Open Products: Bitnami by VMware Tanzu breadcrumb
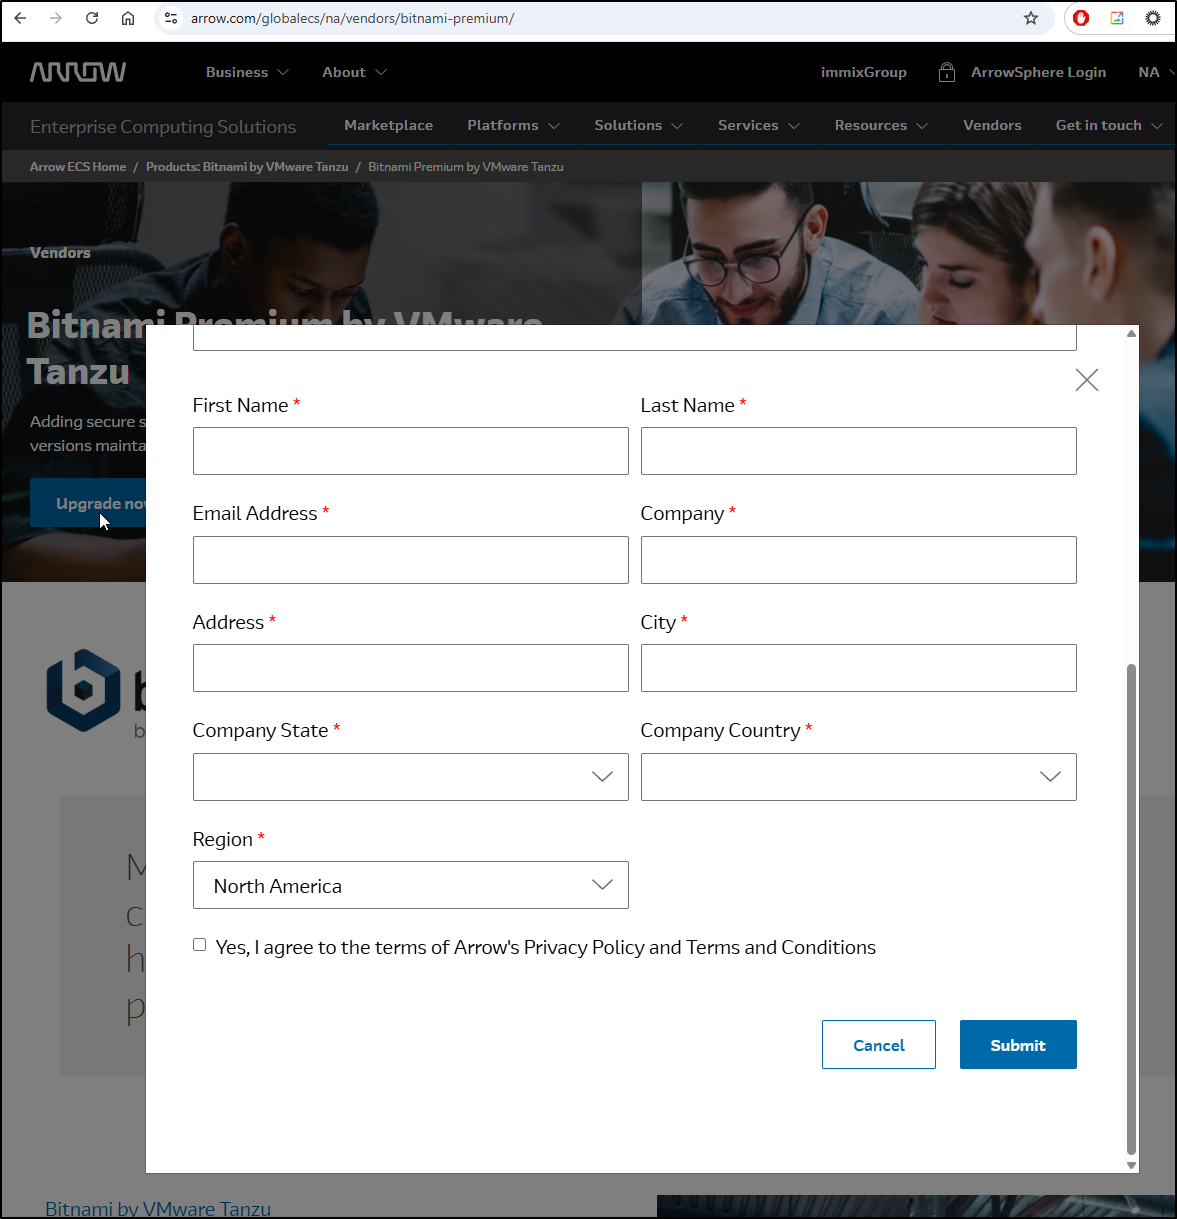This screenshot has width=1177, height=1219. 247,167
